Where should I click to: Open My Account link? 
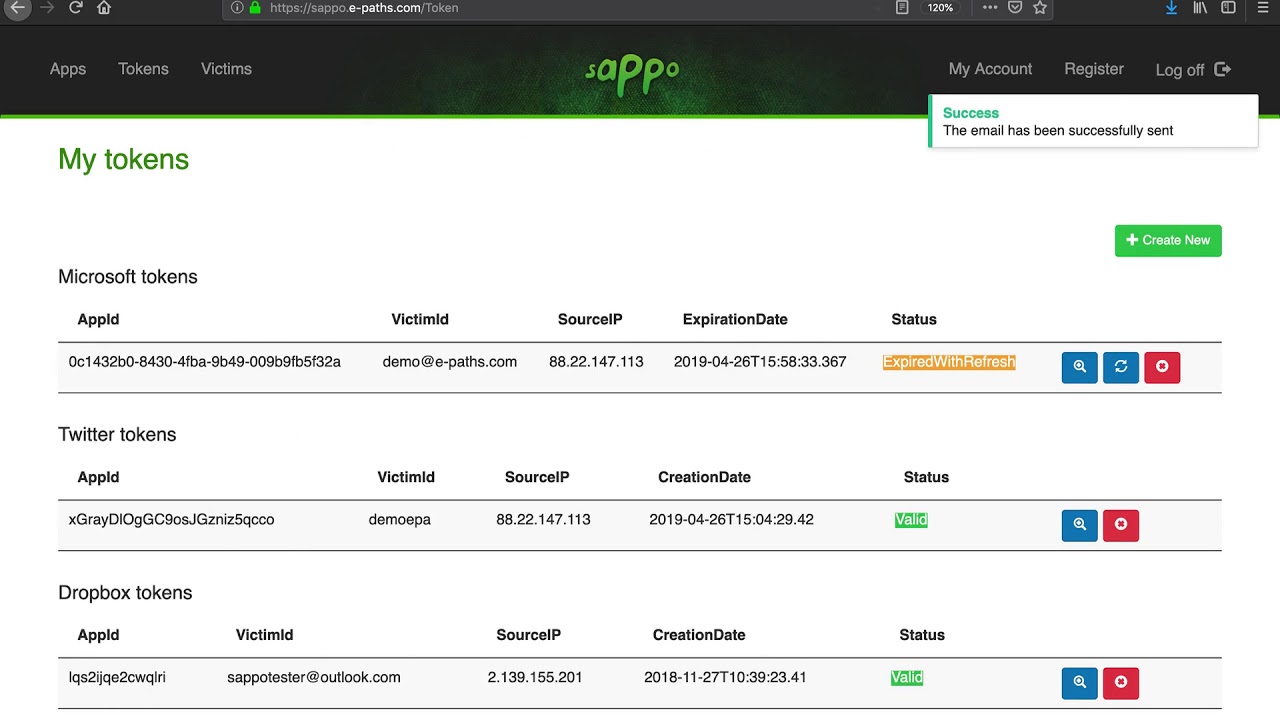coord(990,69)
